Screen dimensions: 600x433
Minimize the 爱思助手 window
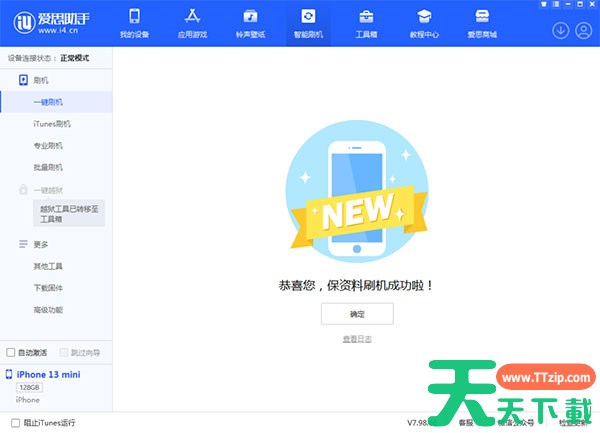tap(568, 4)
